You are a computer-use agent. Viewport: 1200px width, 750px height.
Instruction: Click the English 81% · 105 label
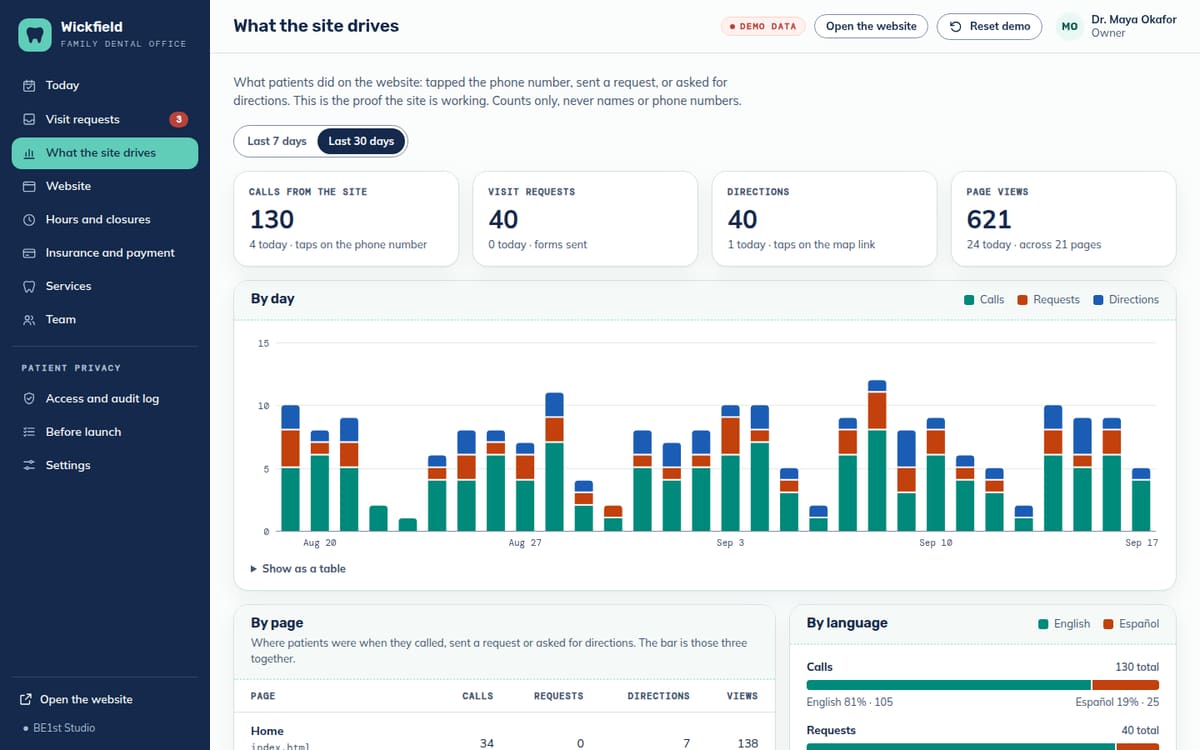850,702
